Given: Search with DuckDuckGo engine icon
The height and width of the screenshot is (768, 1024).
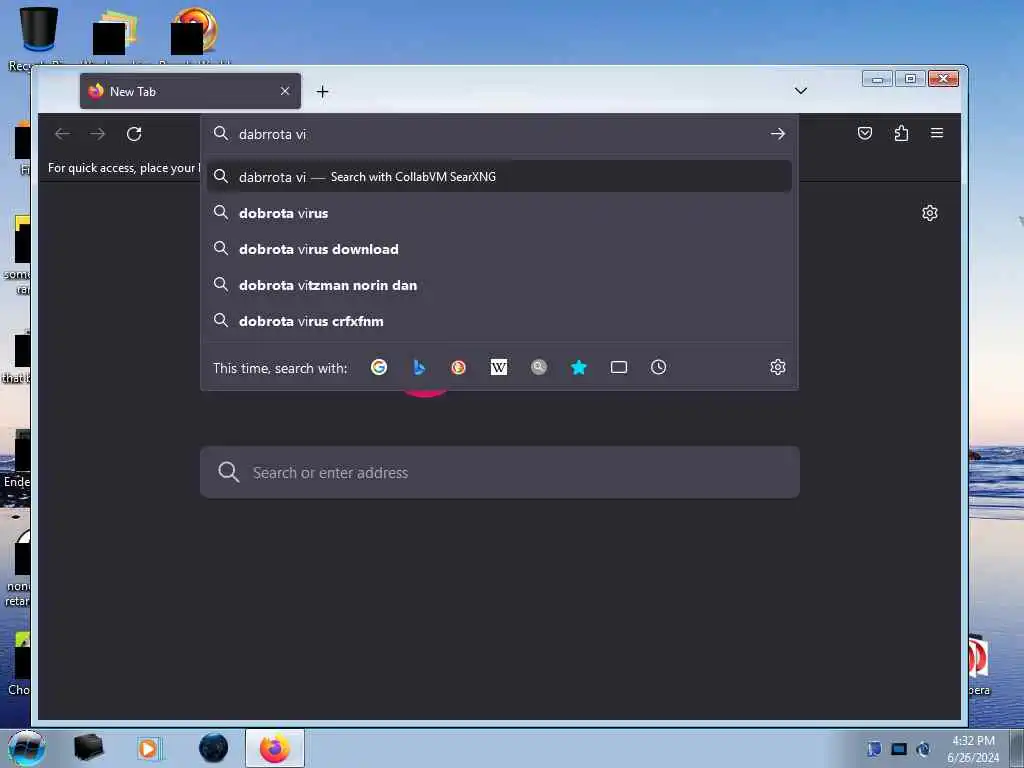Looking at the screenshot, I should pyautogui.click(x=458, y=368).
